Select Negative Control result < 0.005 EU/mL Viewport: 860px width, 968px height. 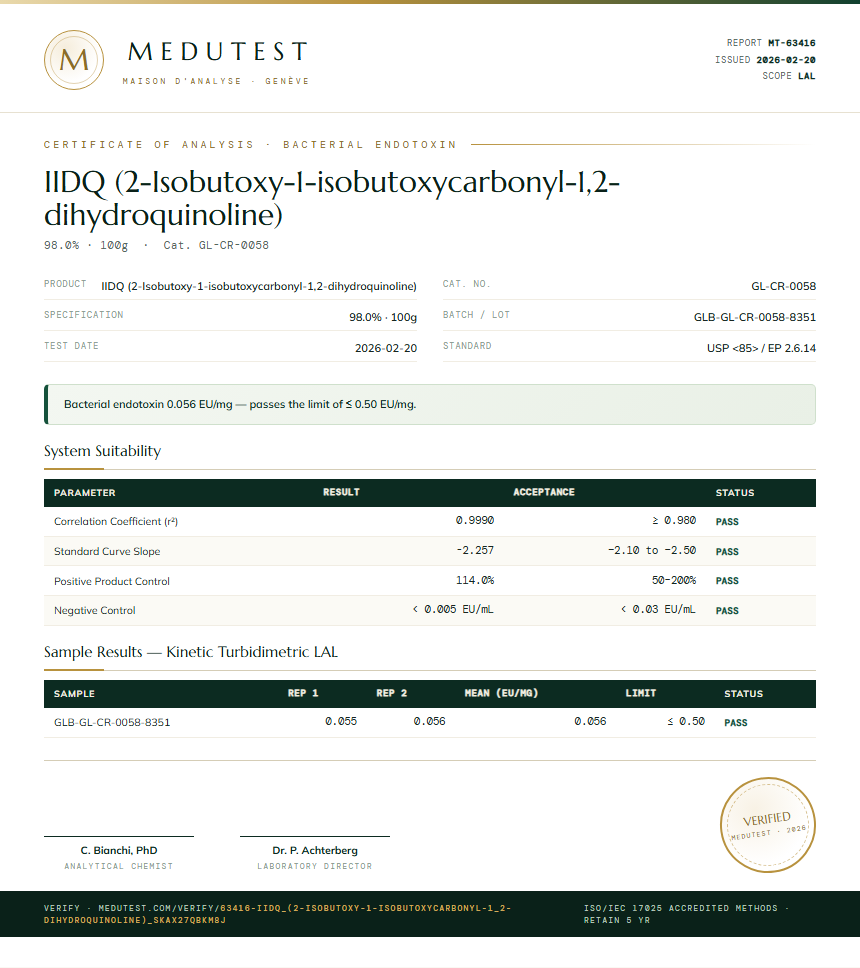453,609
